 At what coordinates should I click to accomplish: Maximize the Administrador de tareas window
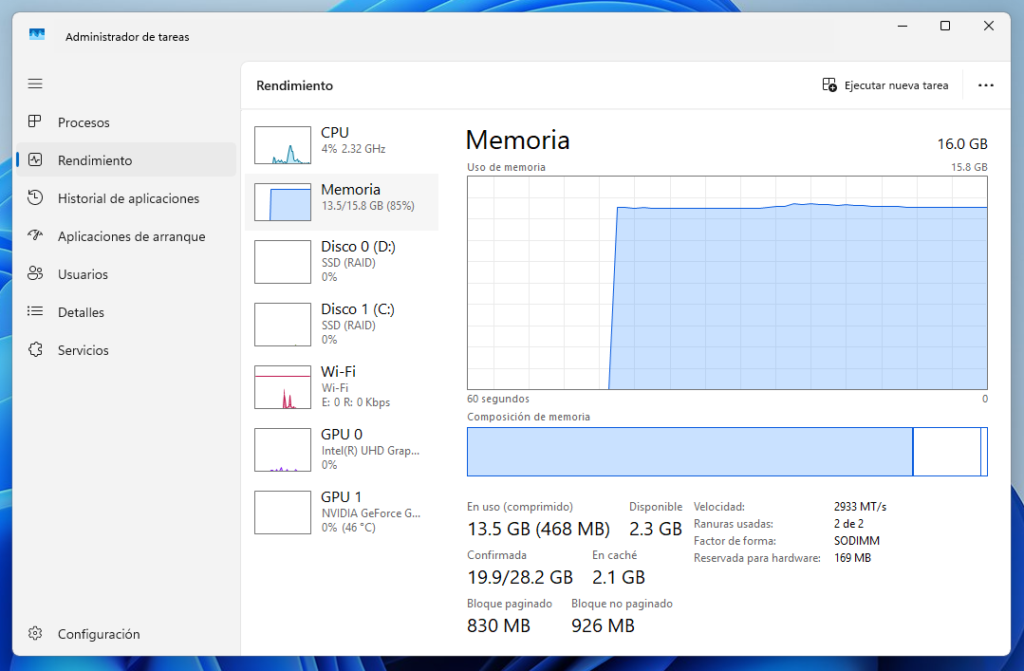click(x=945, y=25)
